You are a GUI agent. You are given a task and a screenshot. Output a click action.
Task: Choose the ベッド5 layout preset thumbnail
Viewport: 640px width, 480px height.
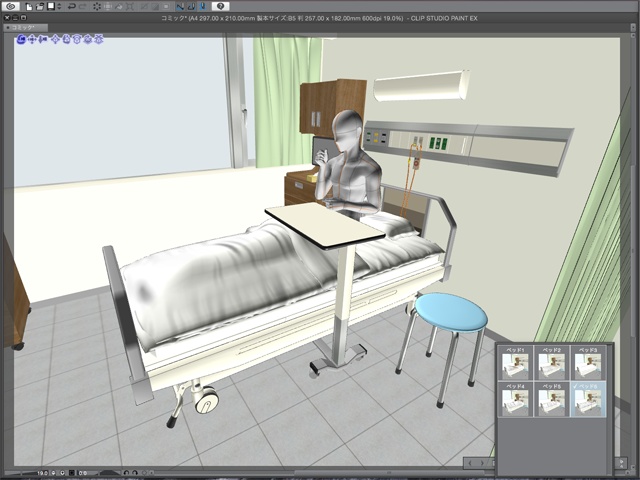click(551, 399)
